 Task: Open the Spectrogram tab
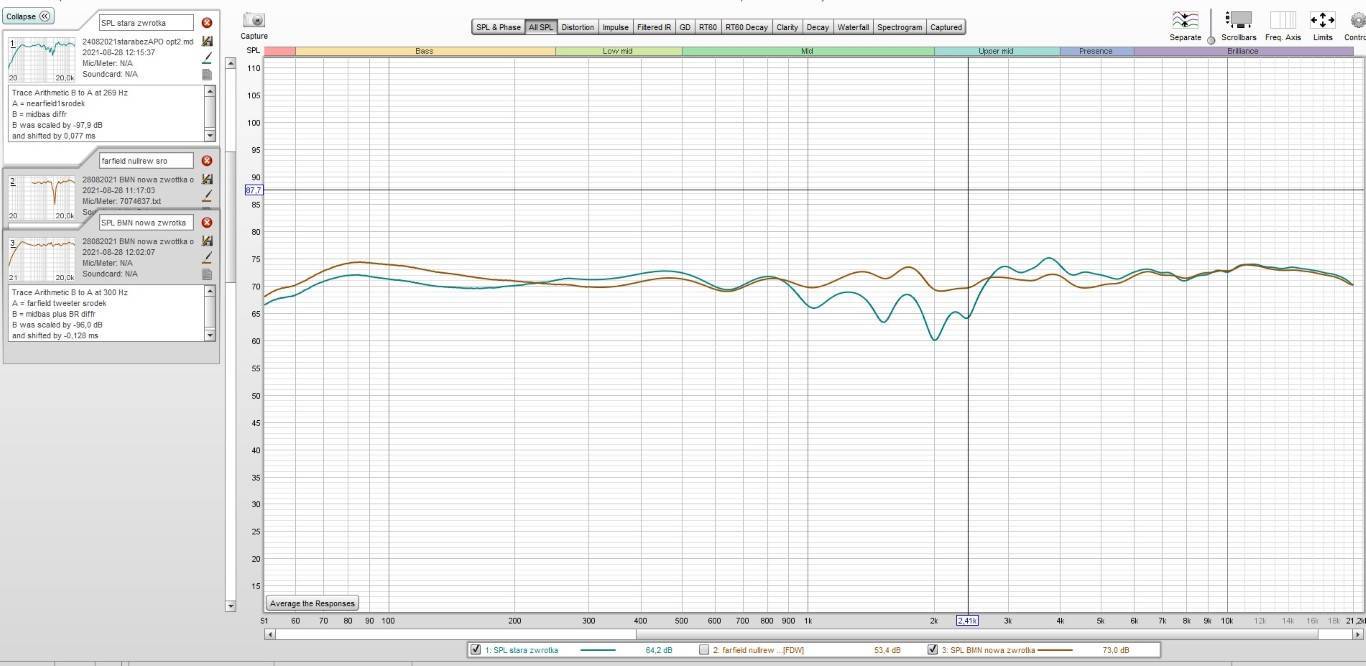(900, 27)
